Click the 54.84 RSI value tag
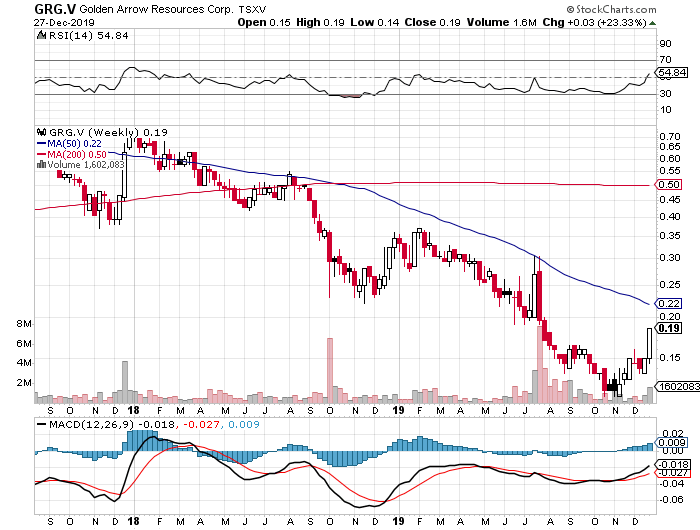 pyautogui.click(x=673, y=72)
